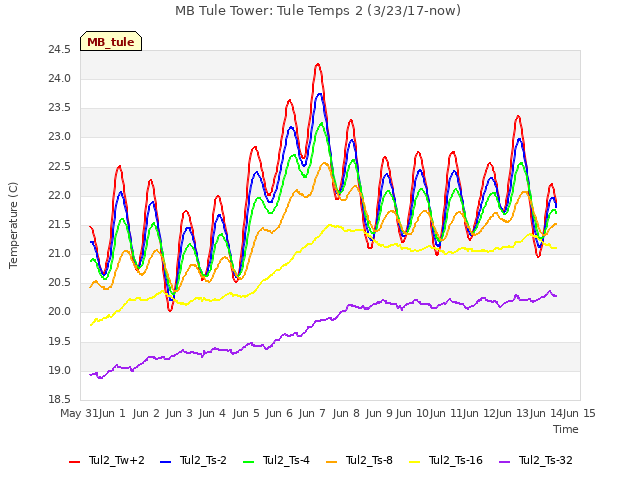Select the Tul2_Ts-8 legend label
640x480 pixels.
pos(369,460)
